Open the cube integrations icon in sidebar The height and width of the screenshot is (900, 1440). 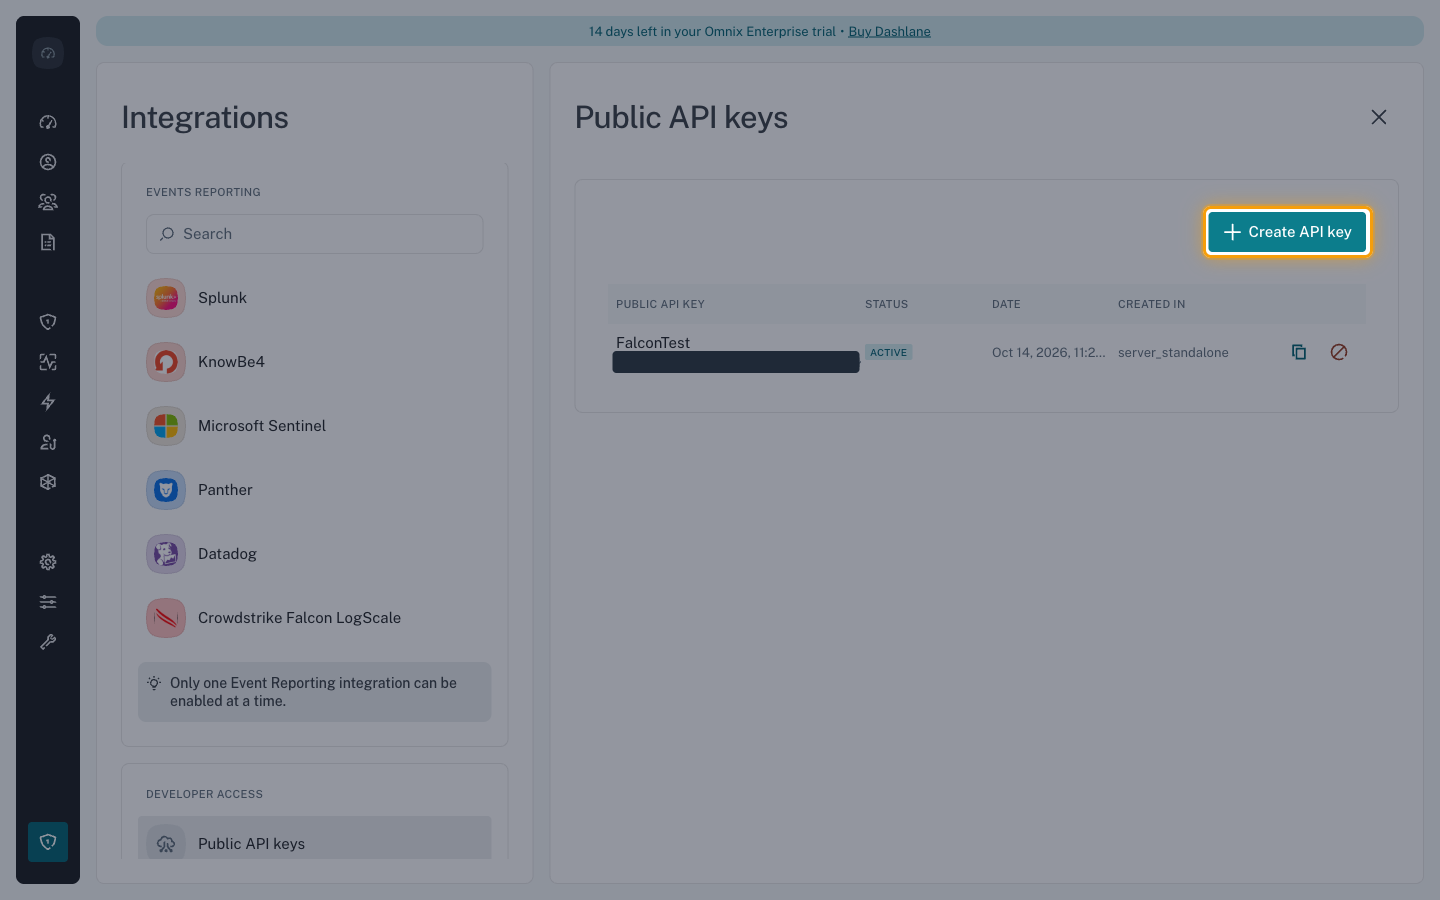[48, 482]
